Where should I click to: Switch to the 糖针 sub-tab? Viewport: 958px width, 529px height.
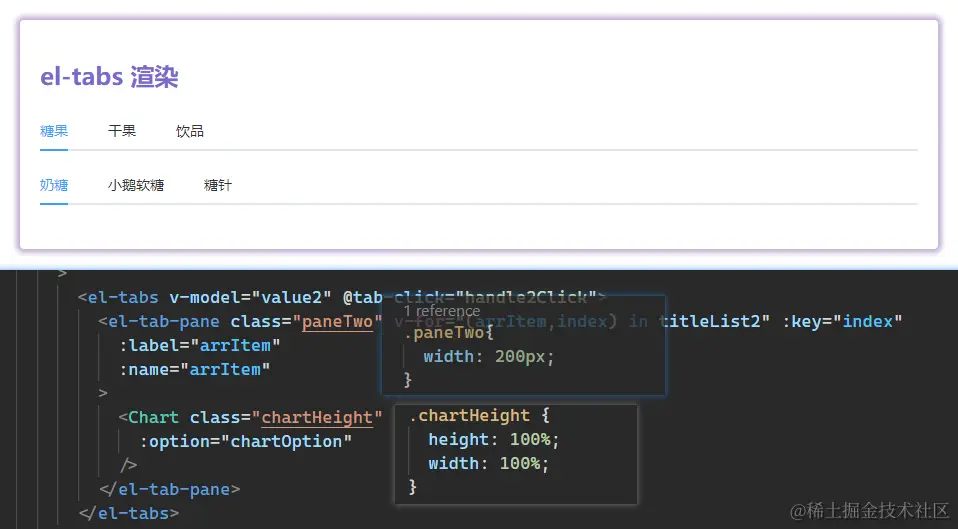pos(218,185)
